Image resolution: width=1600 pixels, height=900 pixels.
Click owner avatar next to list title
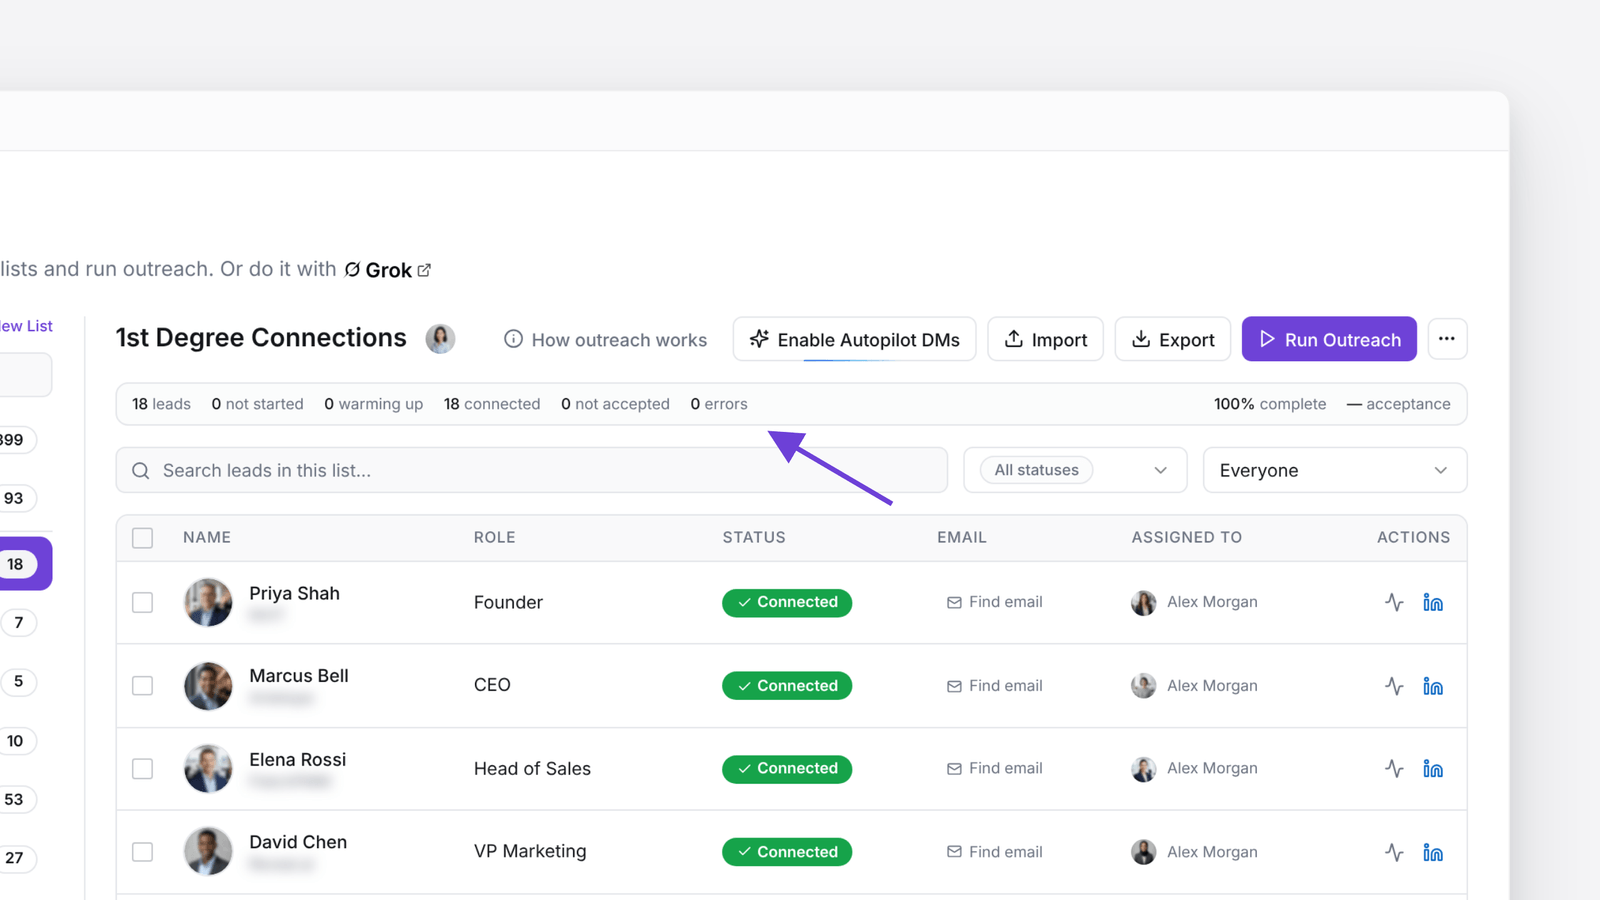coord(440,339)
